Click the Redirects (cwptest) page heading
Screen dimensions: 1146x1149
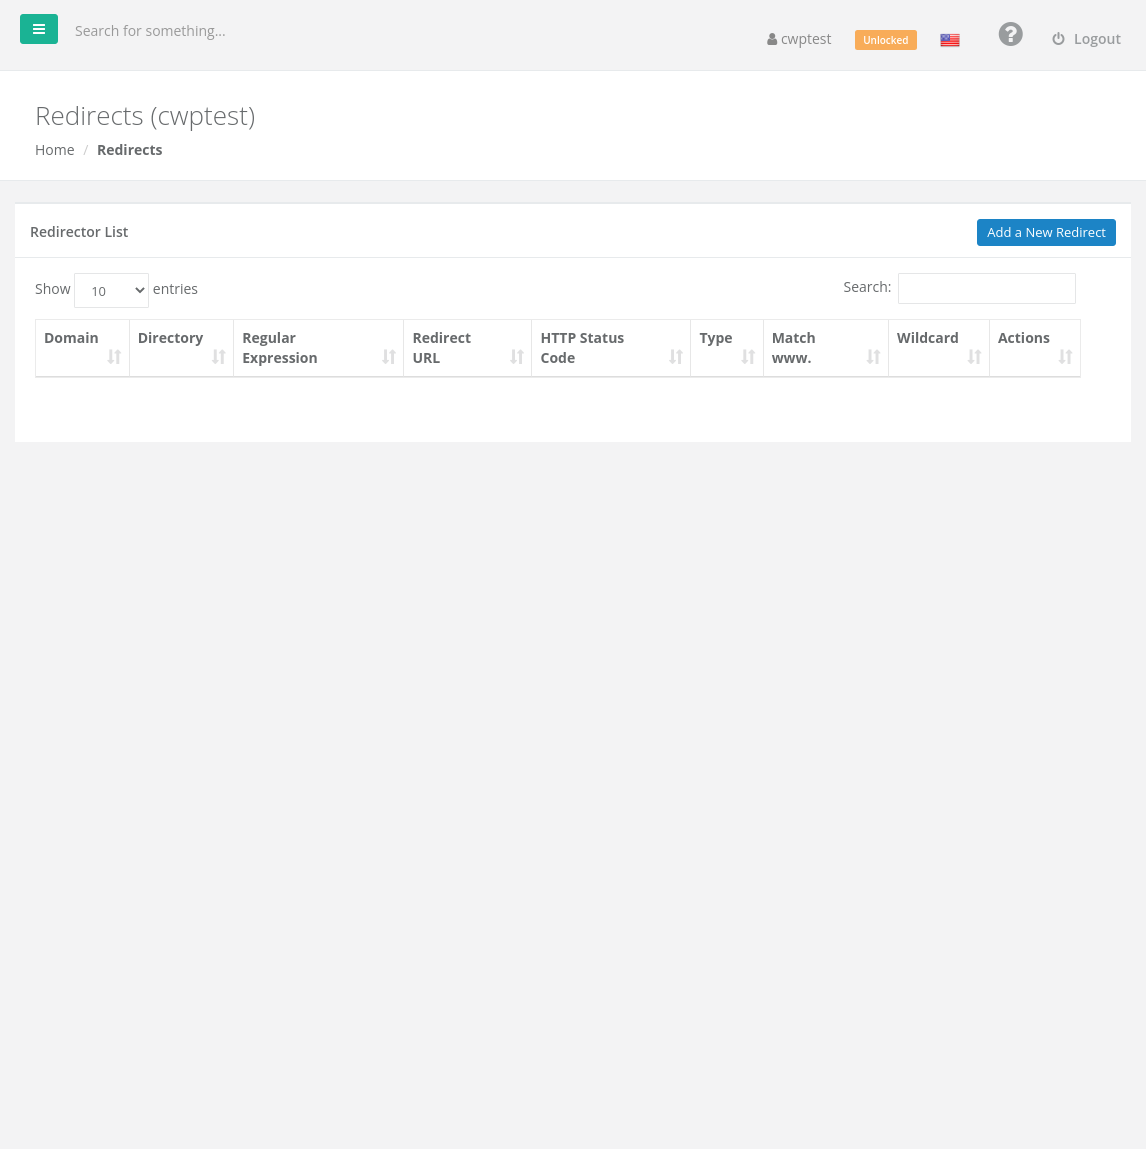pyautogui.click(x=145, y=116)
